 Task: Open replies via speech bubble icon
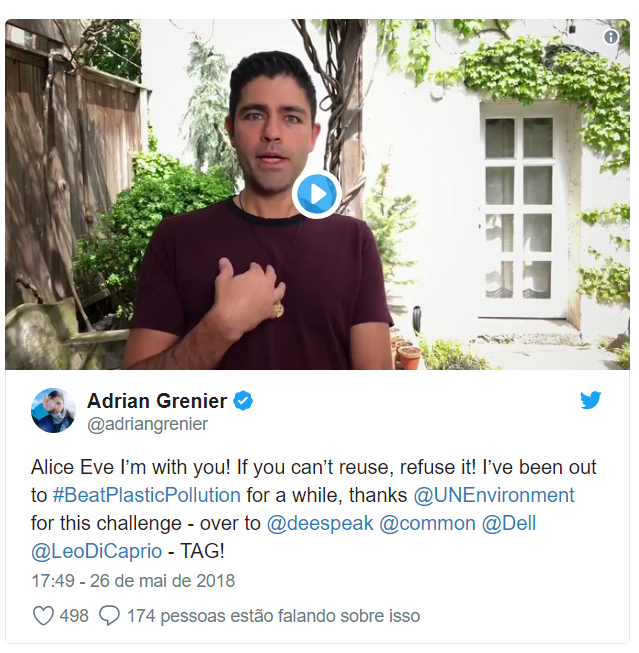[110, 616]
